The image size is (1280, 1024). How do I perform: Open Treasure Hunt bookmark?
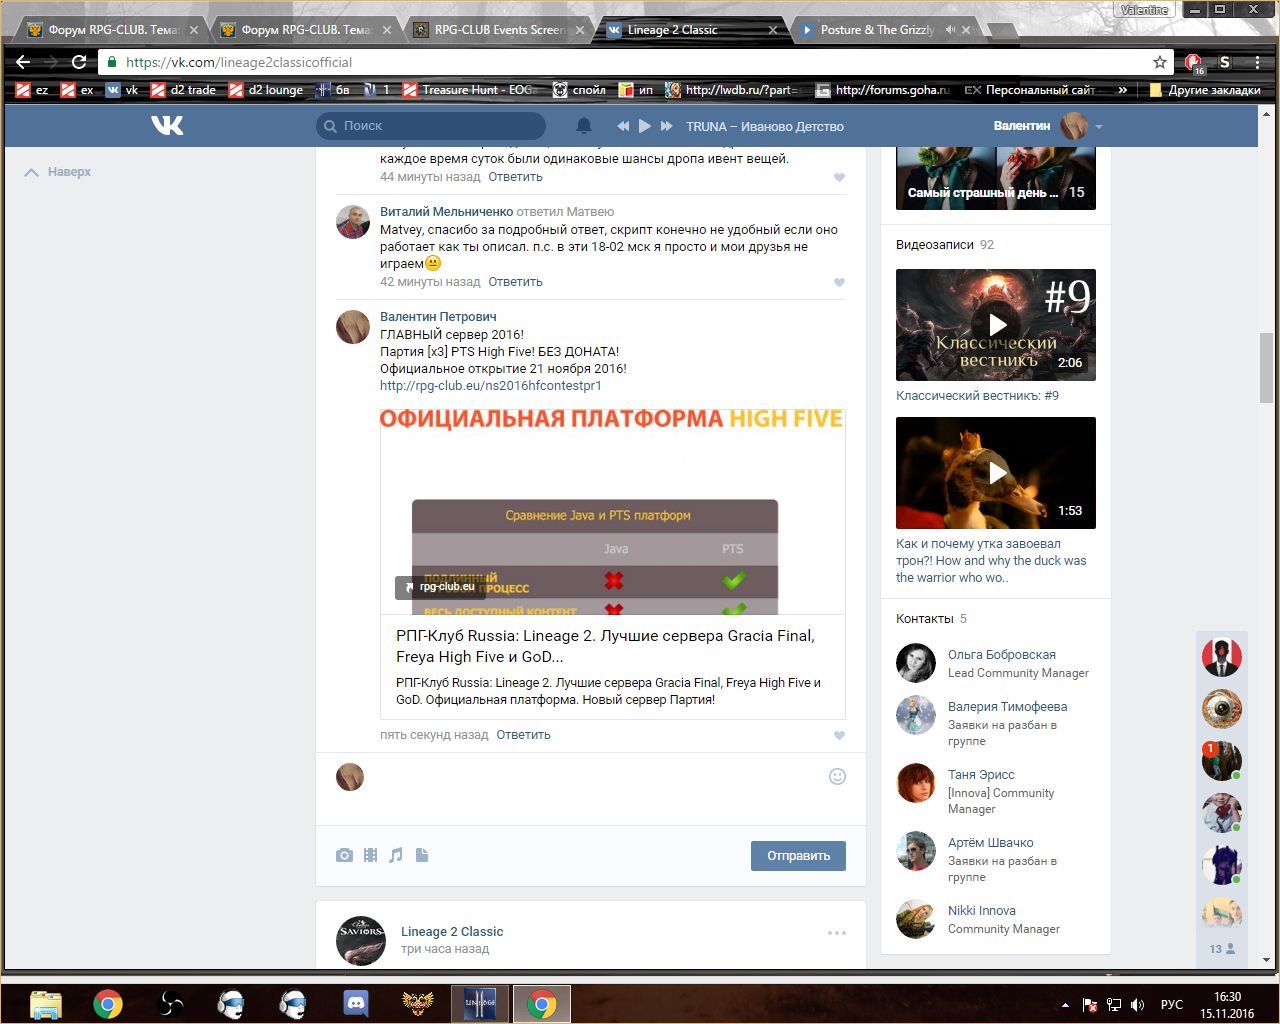470,90
